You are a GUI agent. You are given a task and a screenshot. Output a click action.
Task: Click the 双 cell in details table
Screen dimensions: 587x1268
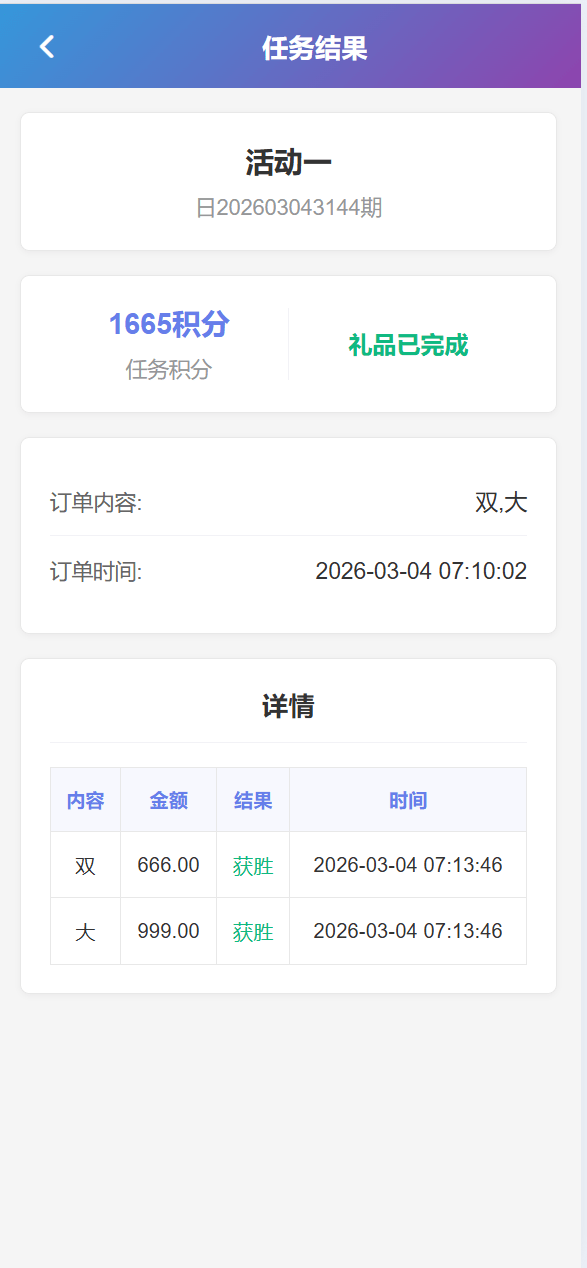[85, 865]
